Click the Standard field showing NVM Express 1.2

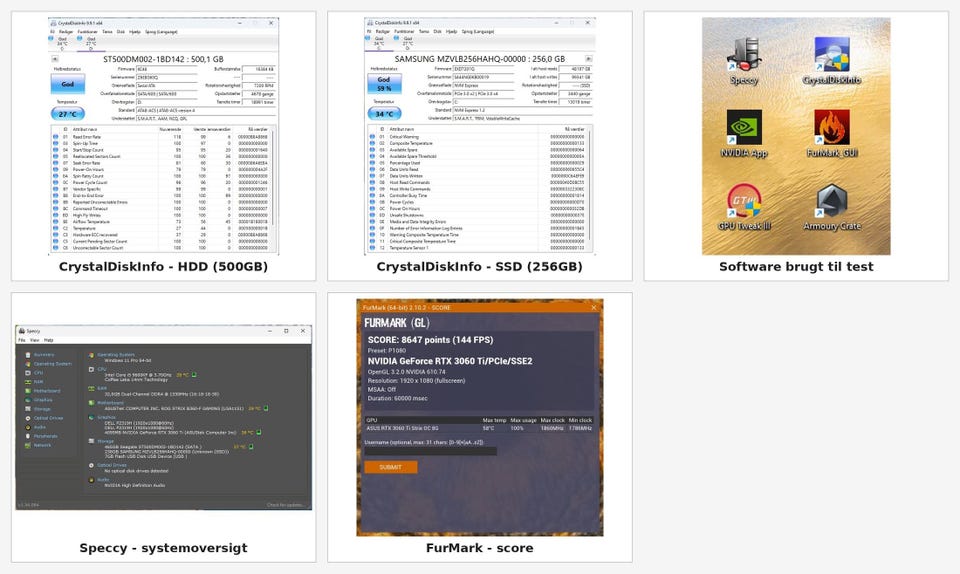[522, 110]
